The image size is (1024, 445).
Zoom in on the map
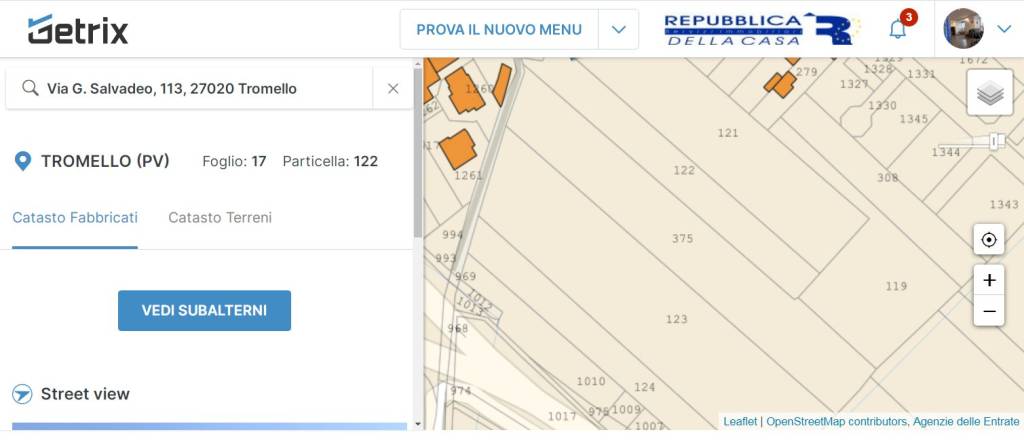989,280
